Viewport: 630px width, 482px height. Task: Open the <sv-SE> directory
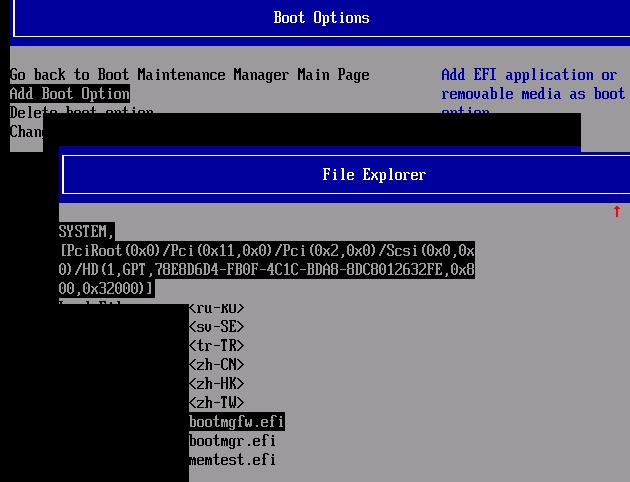[216, 327]
